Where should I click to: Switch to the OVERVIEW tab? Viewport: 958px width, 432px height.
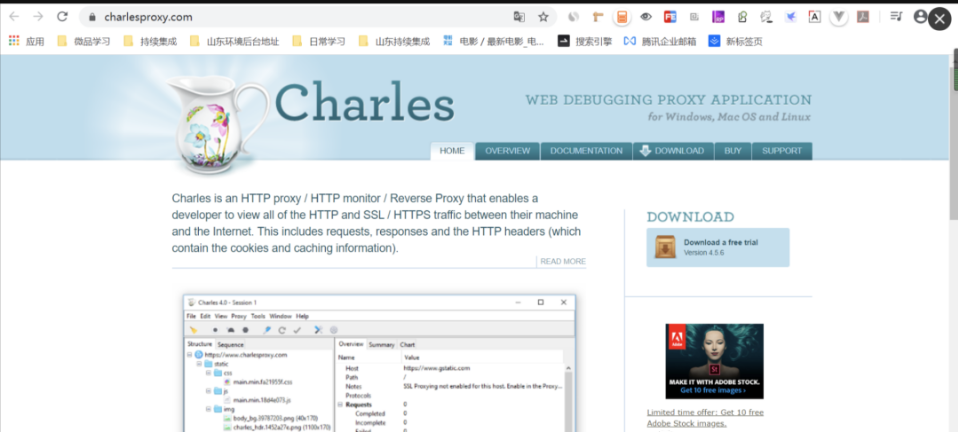(508, 151)
